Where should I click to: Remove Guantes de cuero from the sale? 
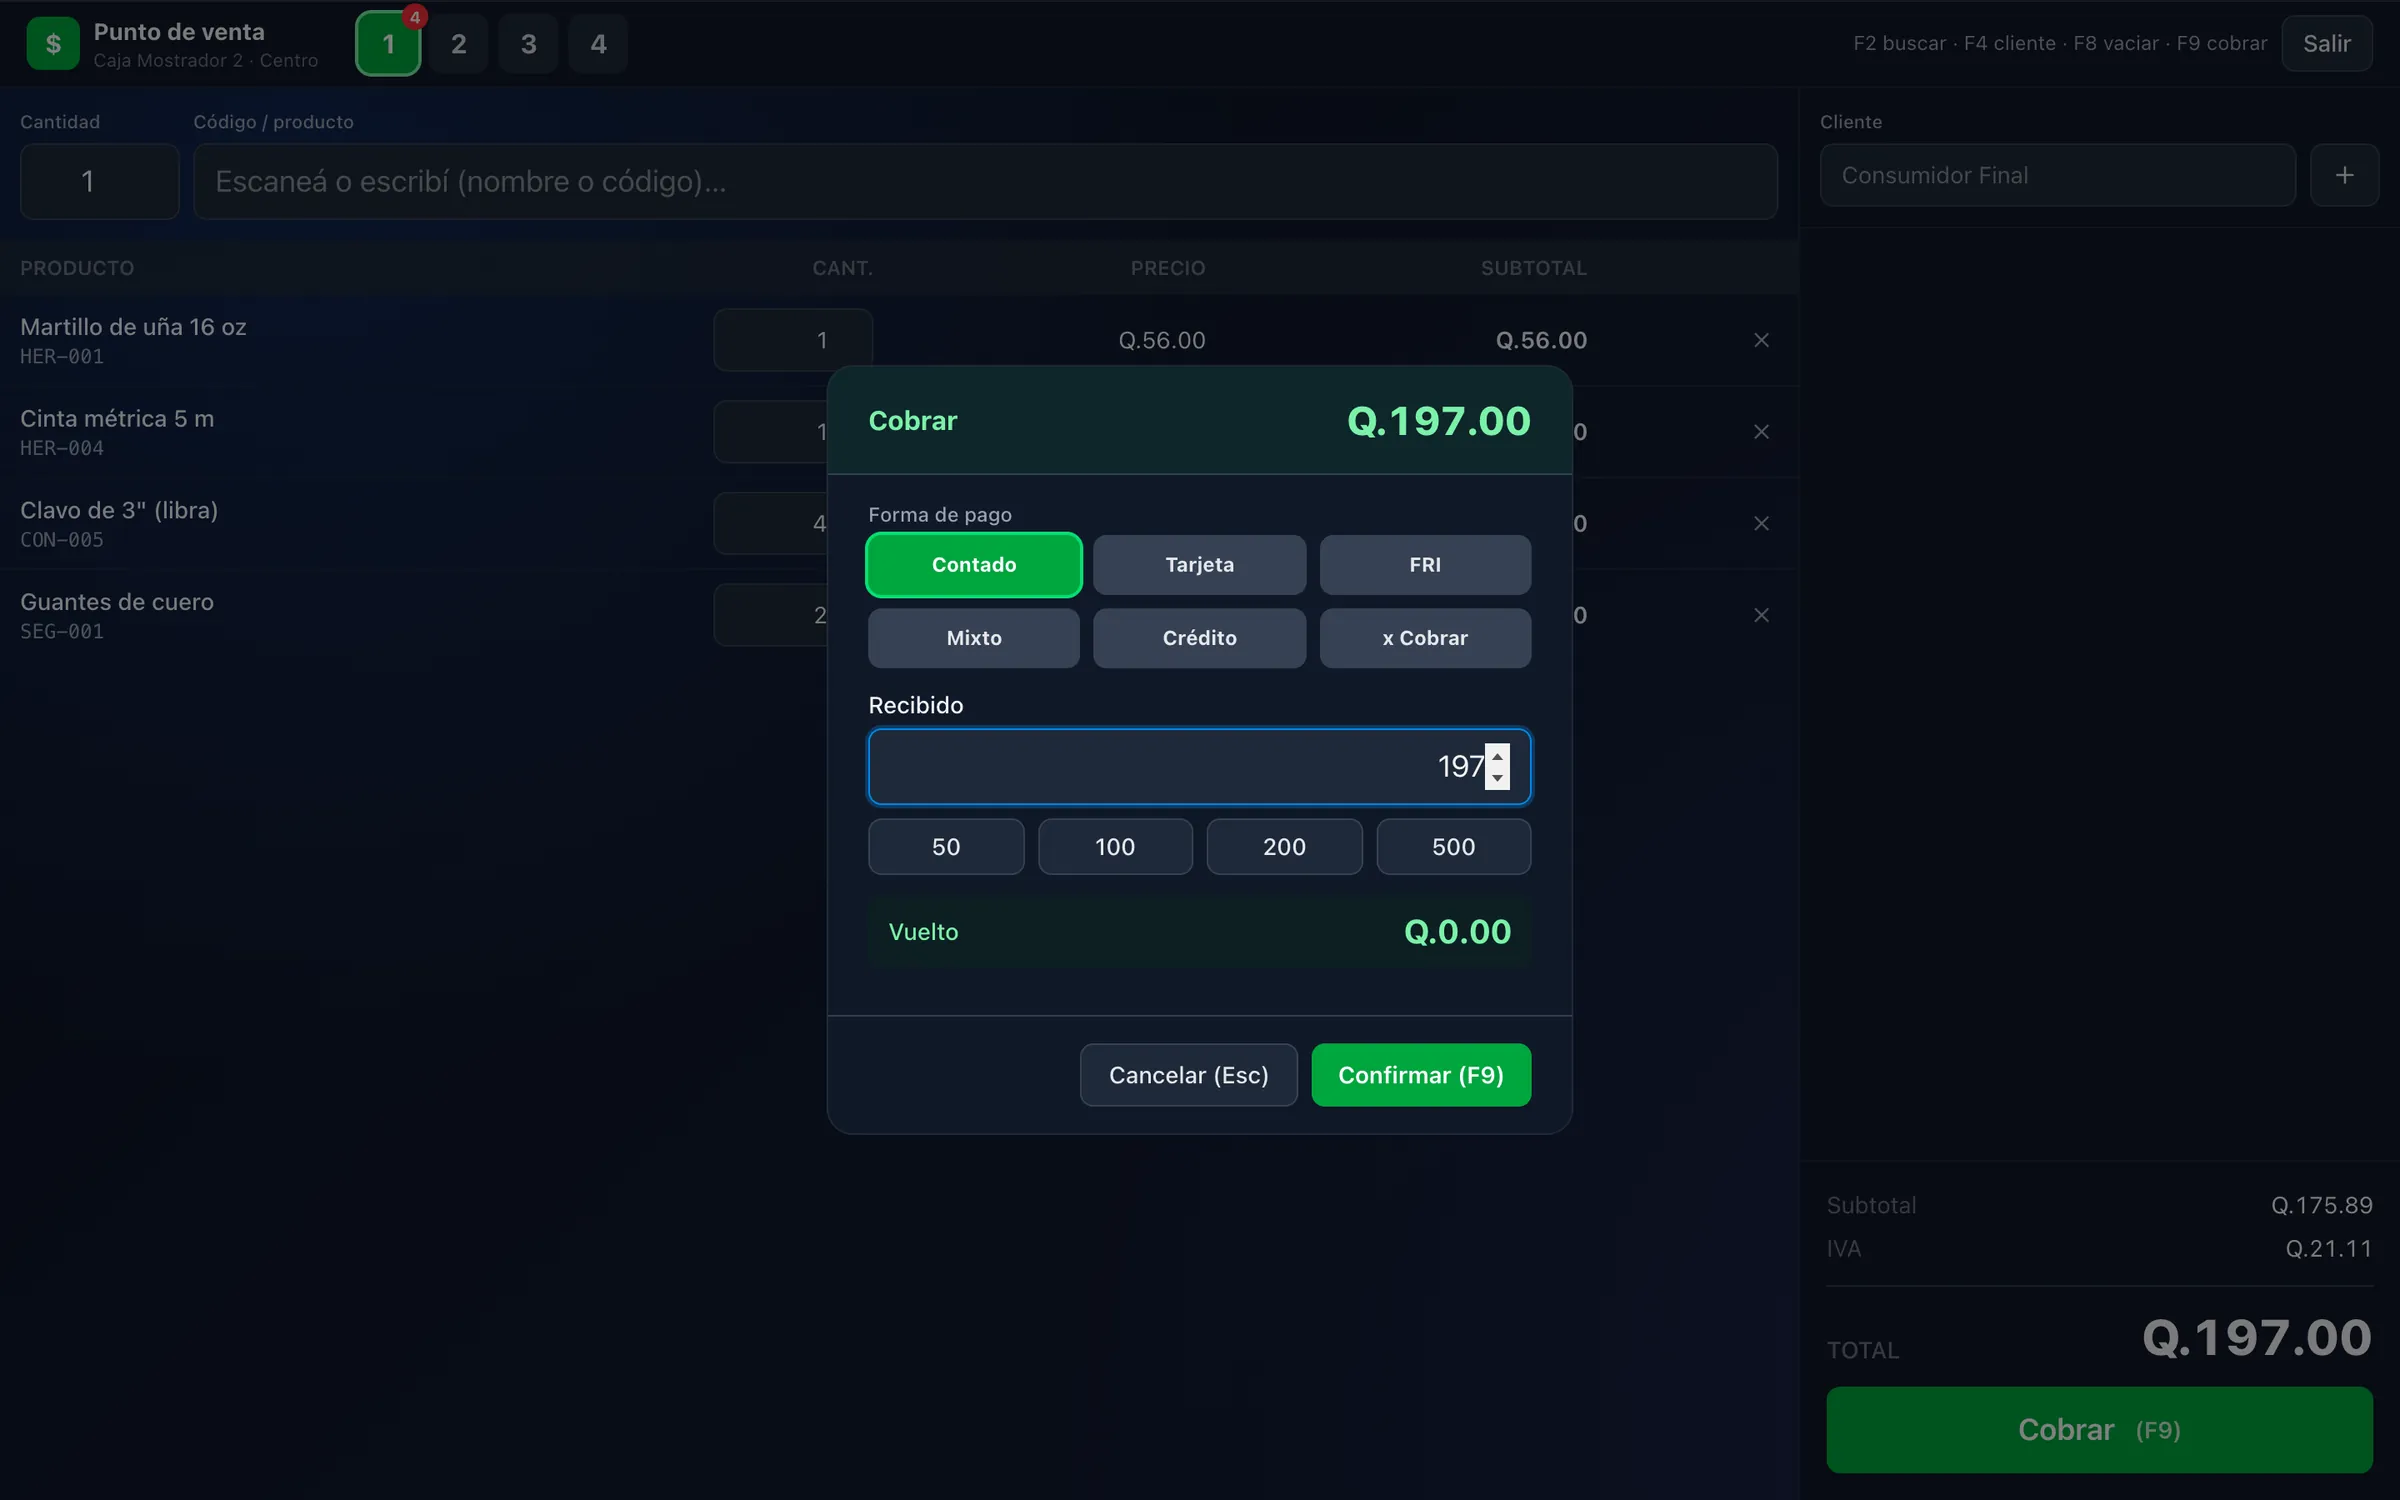1761,615
